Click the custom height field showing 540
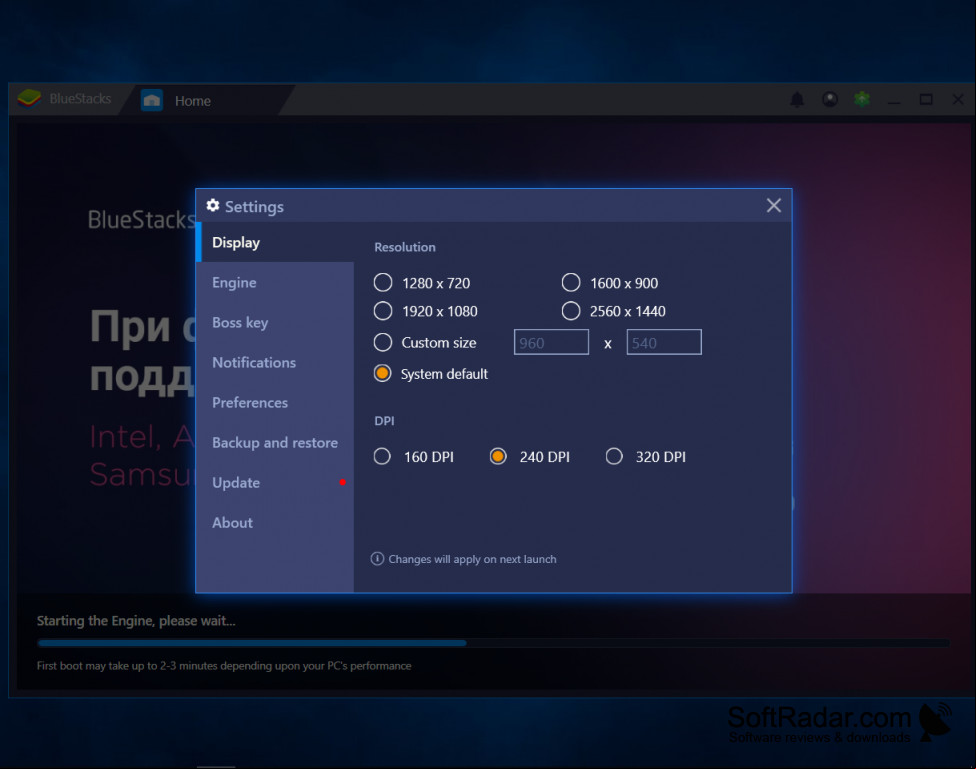 tap(664, 342)
